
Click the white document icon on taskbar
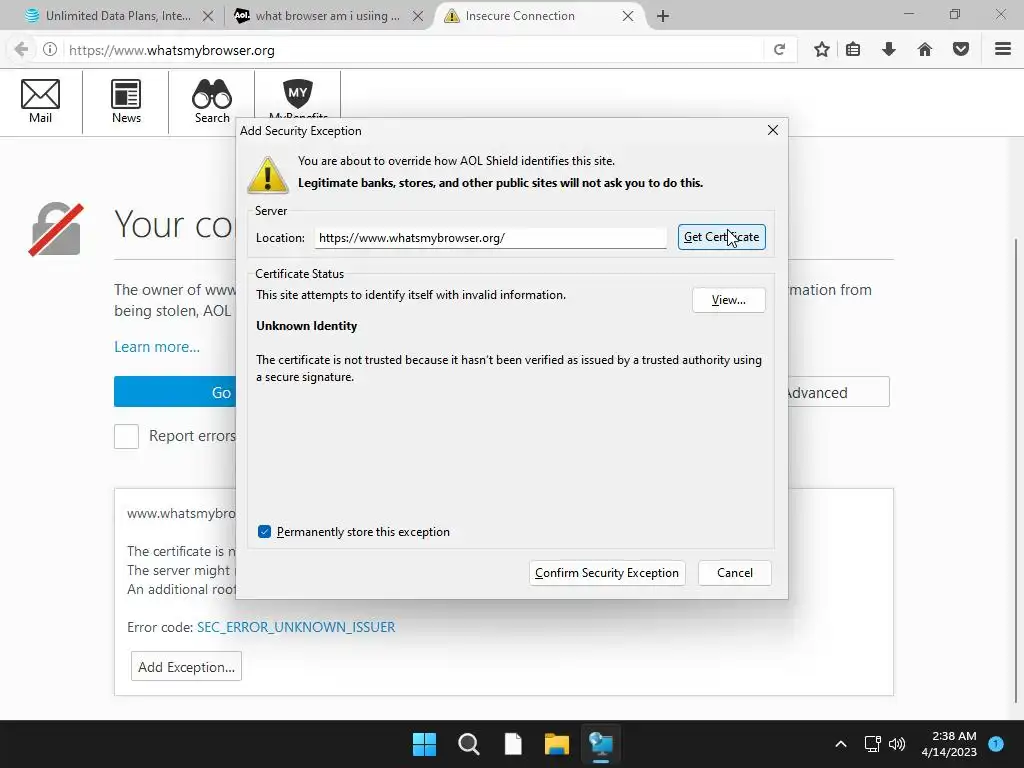513,744
